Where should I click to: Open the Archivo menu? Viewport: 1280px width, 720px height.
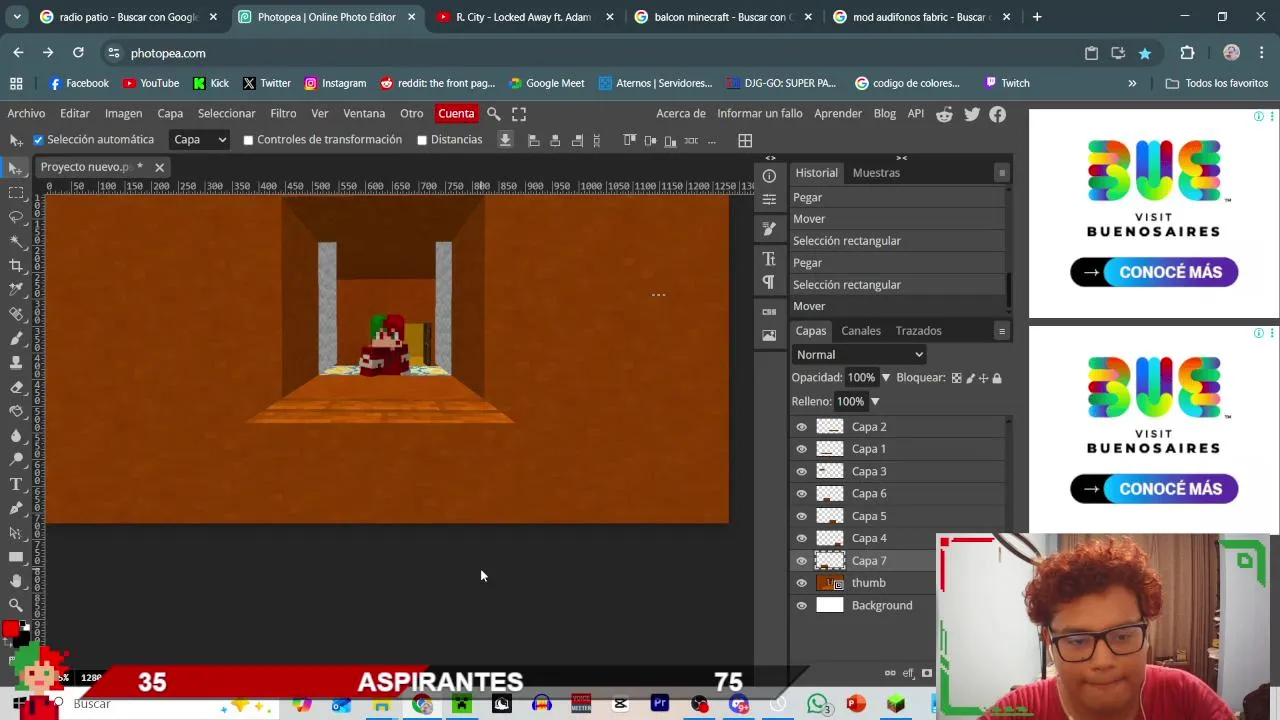(x=26, y=114)
